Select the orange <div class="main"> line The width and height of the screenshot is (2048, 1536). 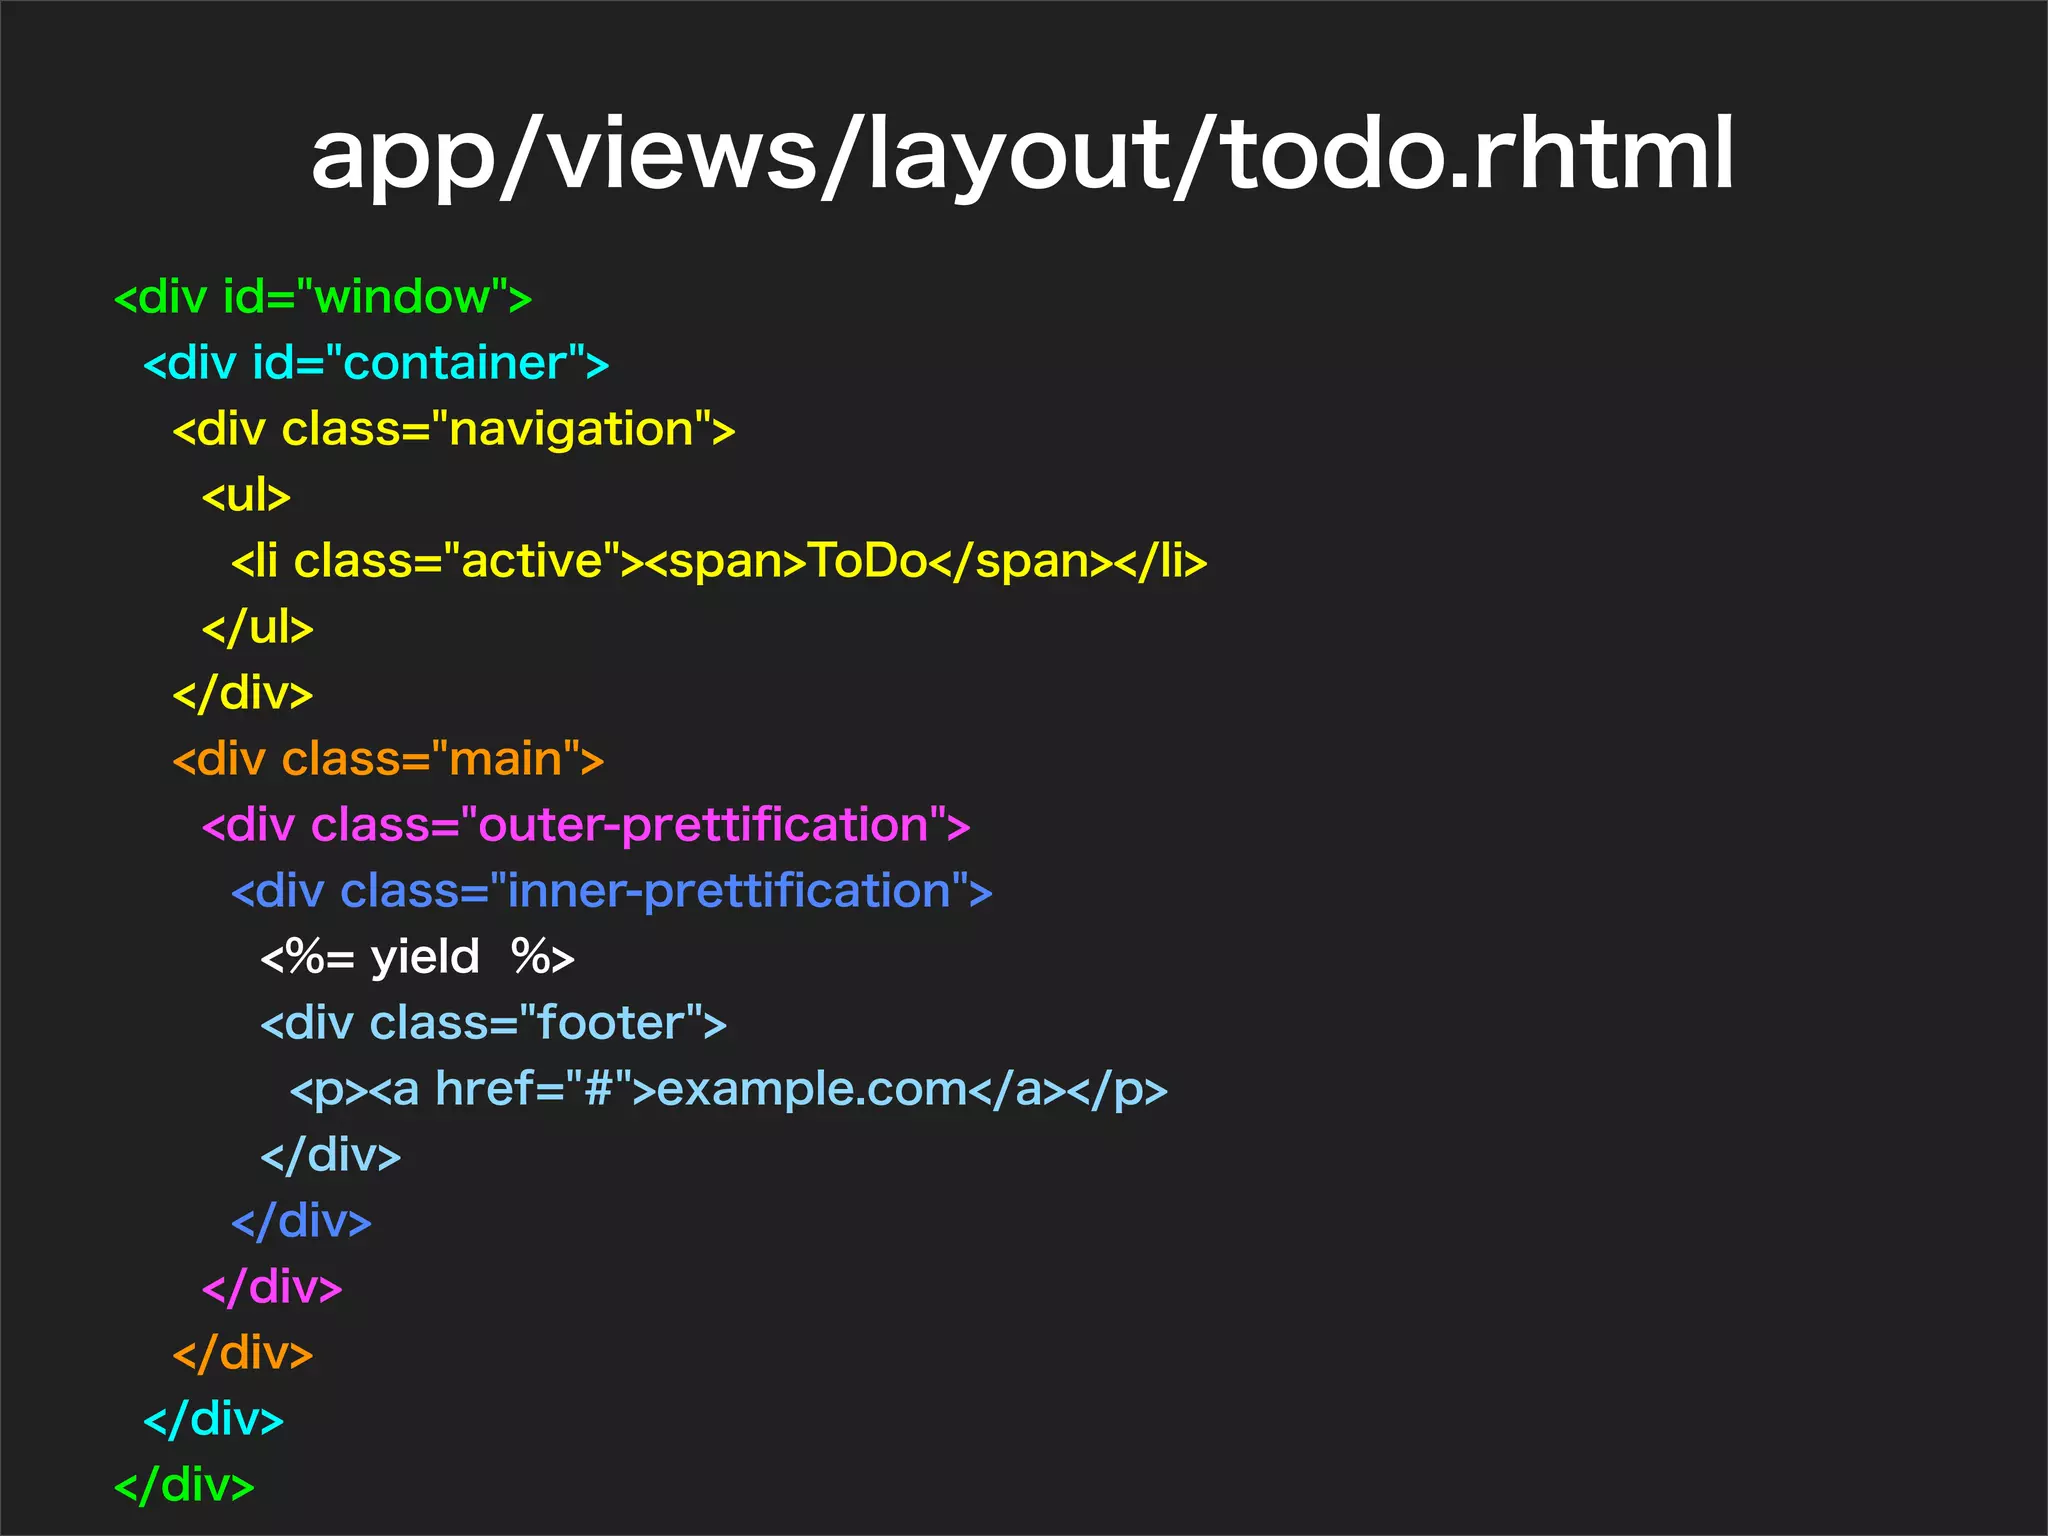pyautogui.click(x=388, y=759)
